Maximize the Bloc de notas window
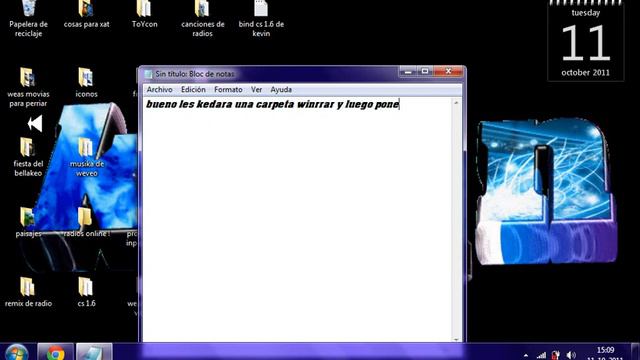 [425, 71]
